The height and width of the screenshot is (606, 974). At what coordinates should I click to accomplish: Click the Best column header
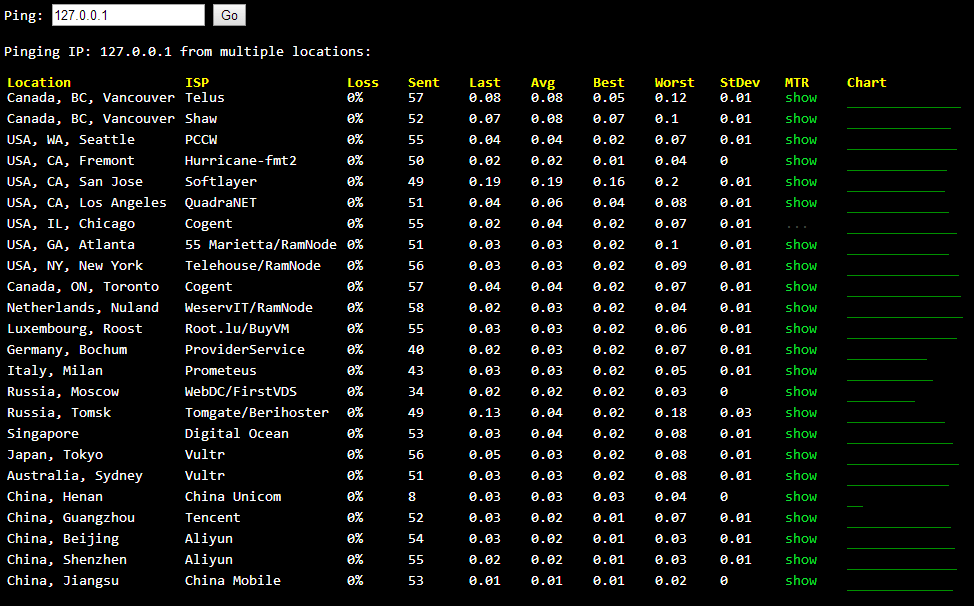[x=608, y=83]
